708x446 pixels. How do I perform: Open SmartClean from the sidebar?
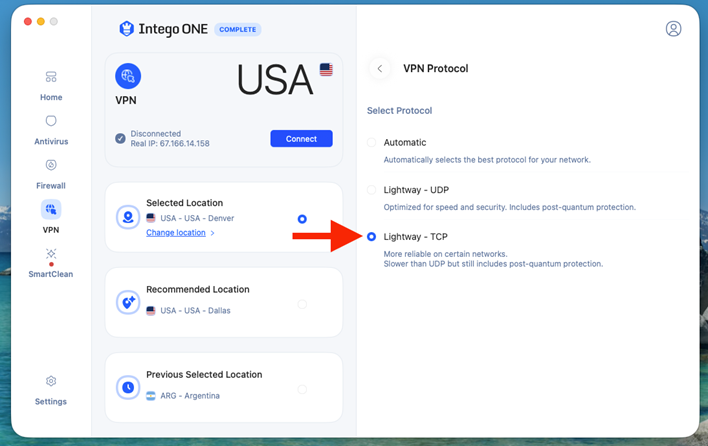51,263
